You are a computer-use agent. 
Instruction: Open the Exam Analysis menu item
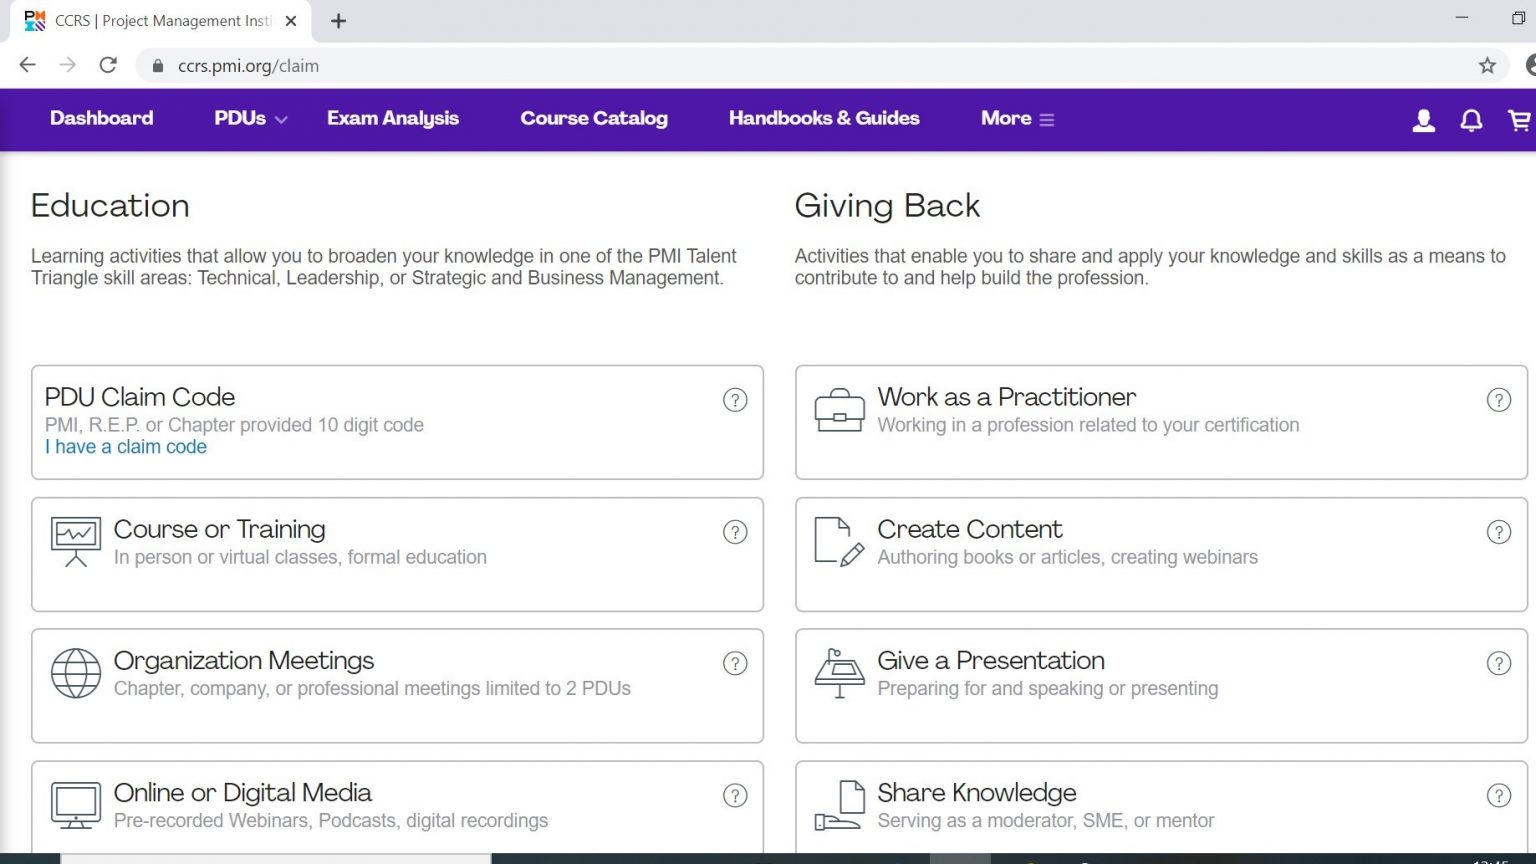coord(393,118)
